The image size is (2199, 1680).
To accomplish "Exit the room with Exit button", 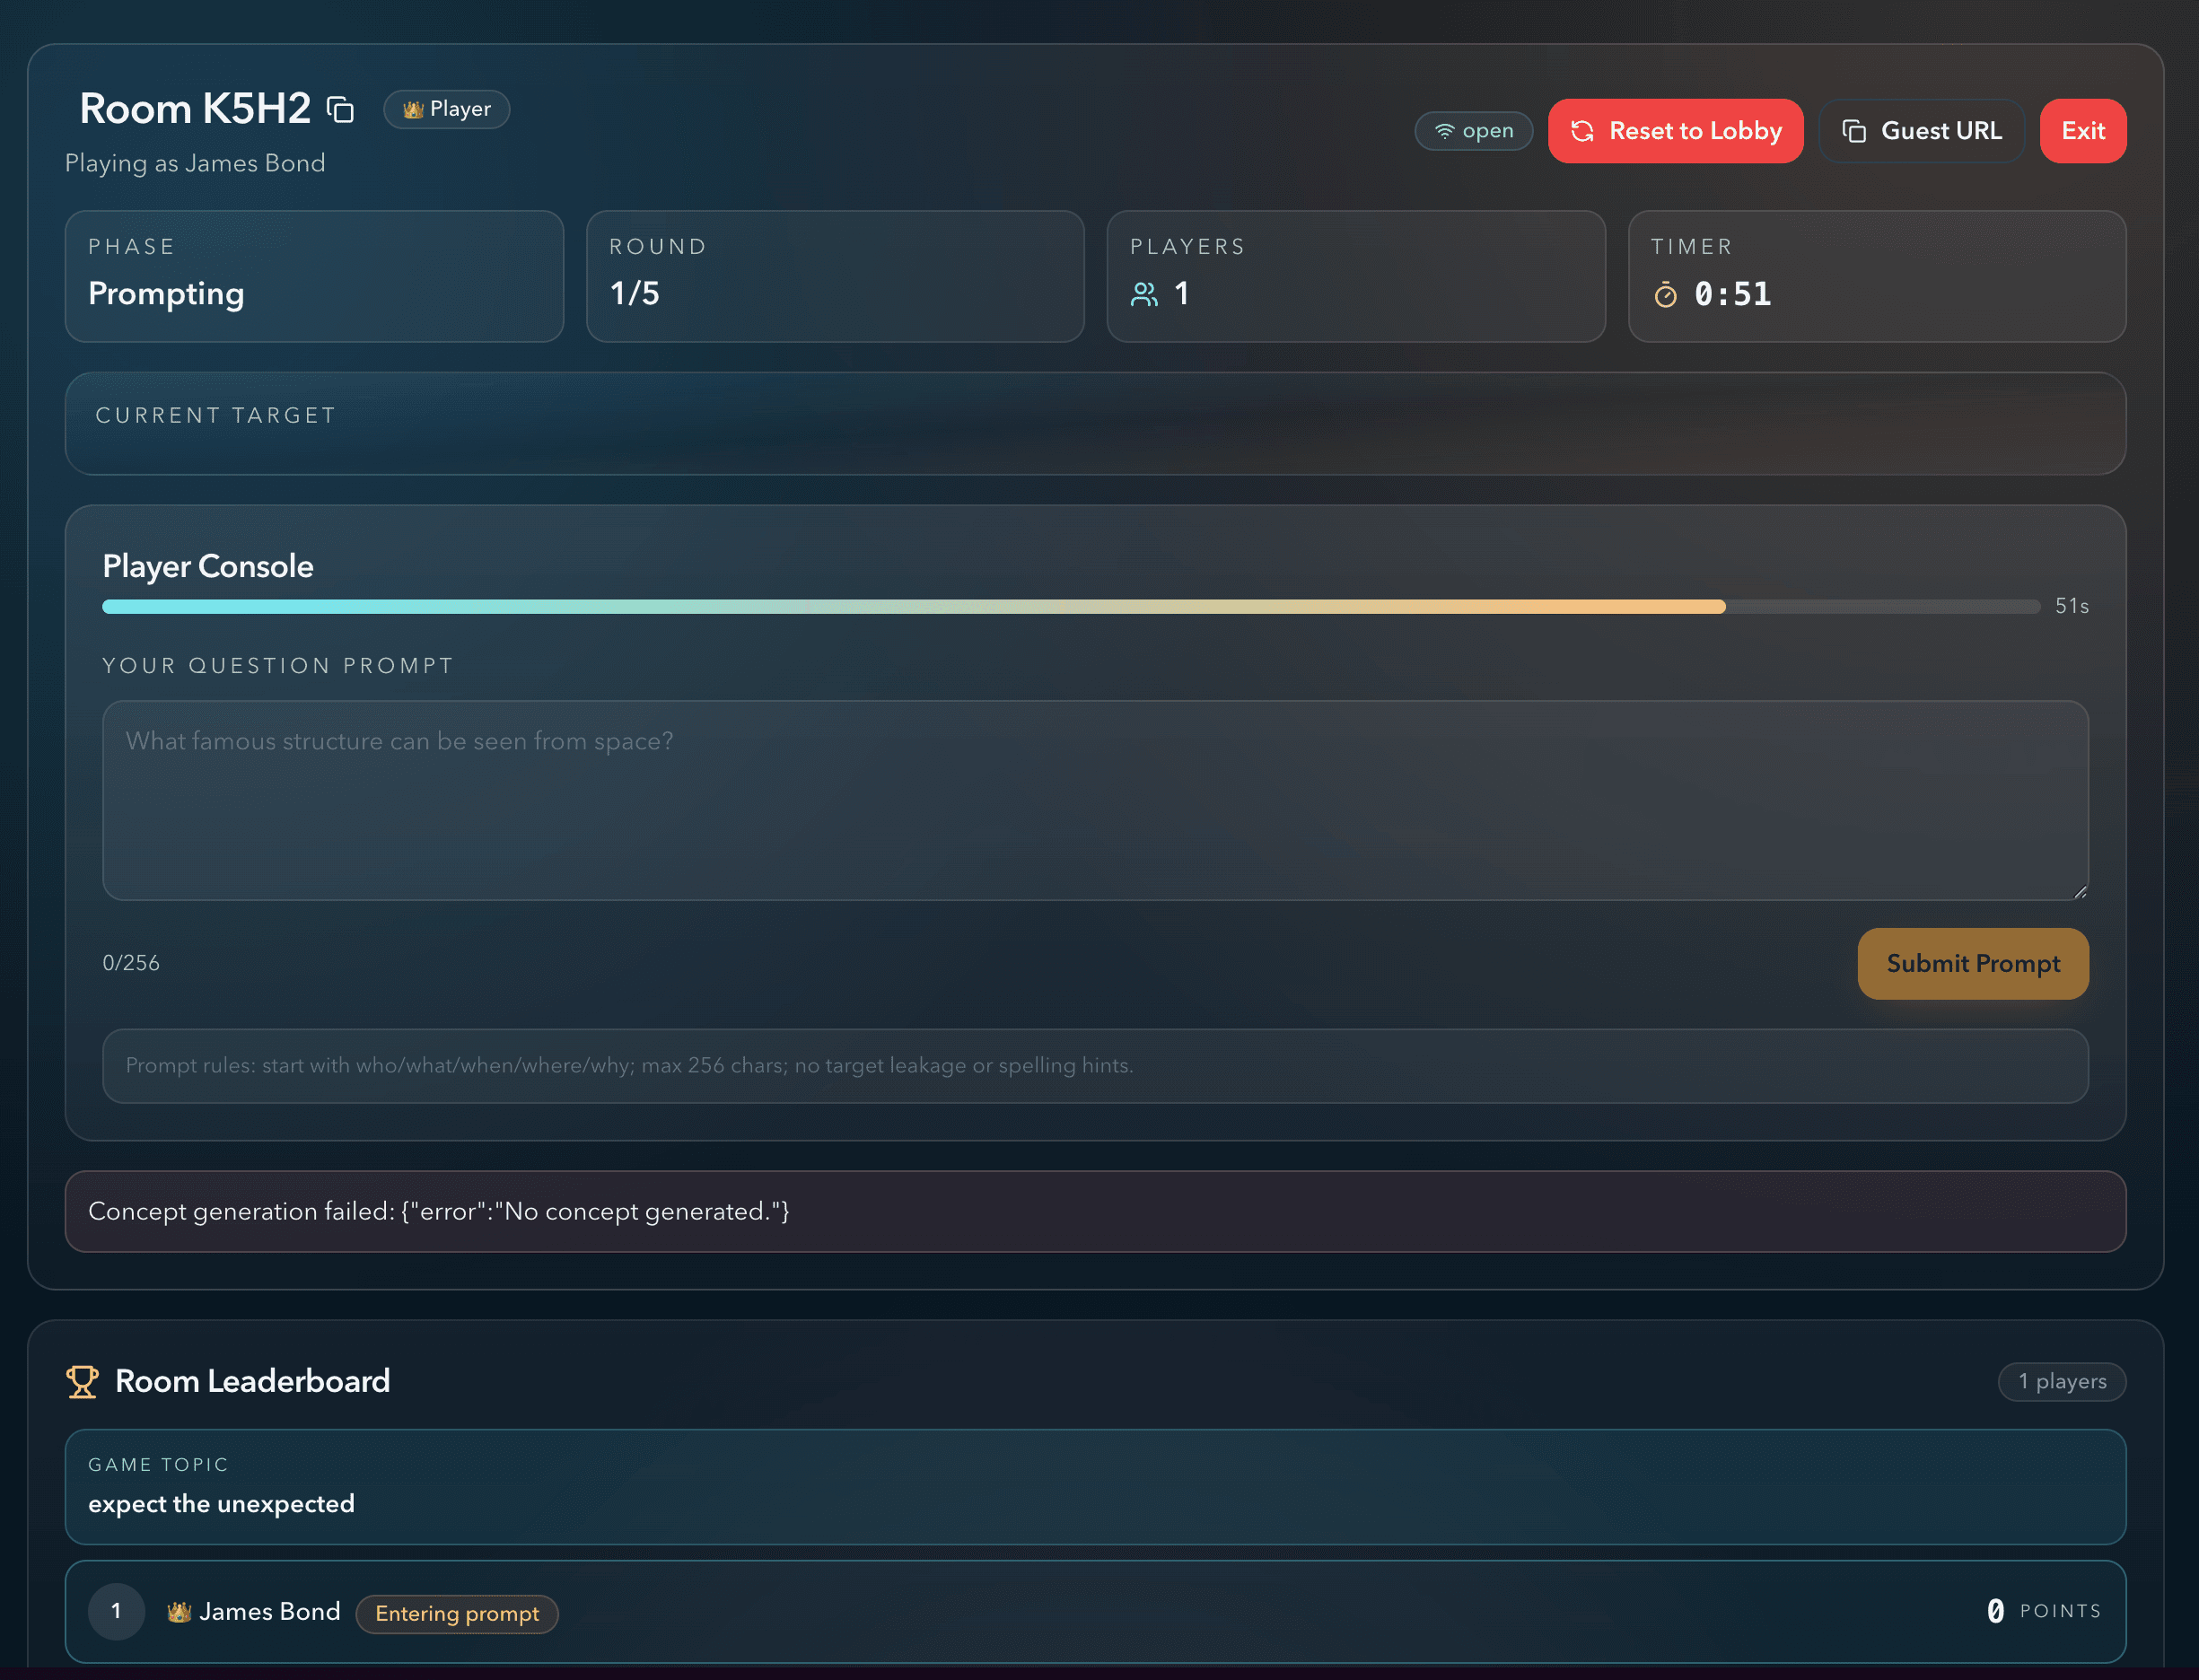I will 2082,131.
